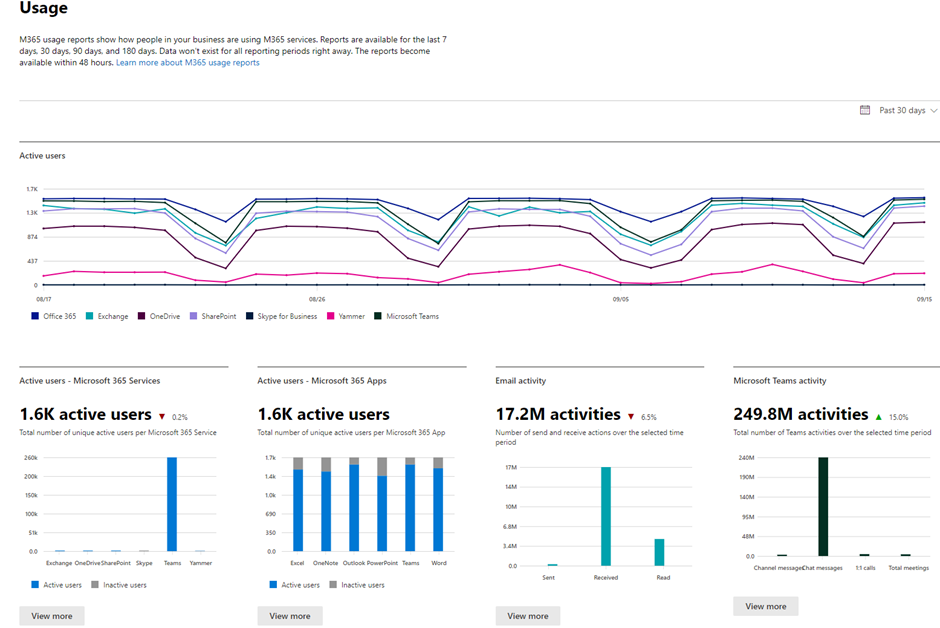This screenshot has width=940, height=628.
Task: Click View more under Active users Microsoft 365 Services
Action: 51,615
